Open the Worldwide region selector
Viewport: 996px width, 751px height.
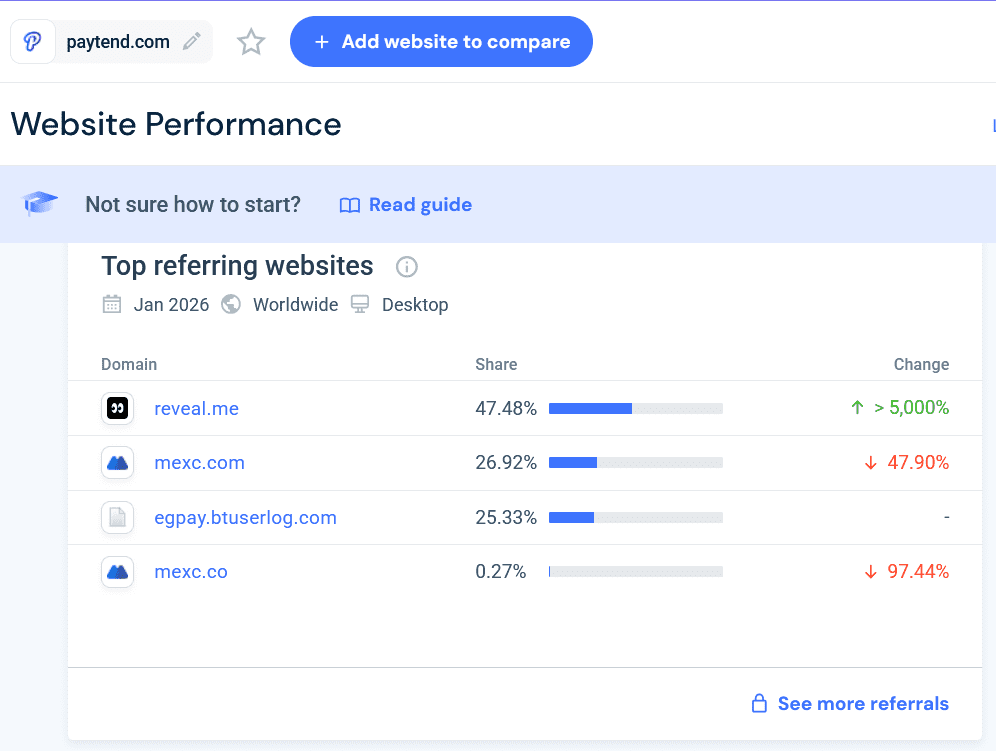point(295,304)
